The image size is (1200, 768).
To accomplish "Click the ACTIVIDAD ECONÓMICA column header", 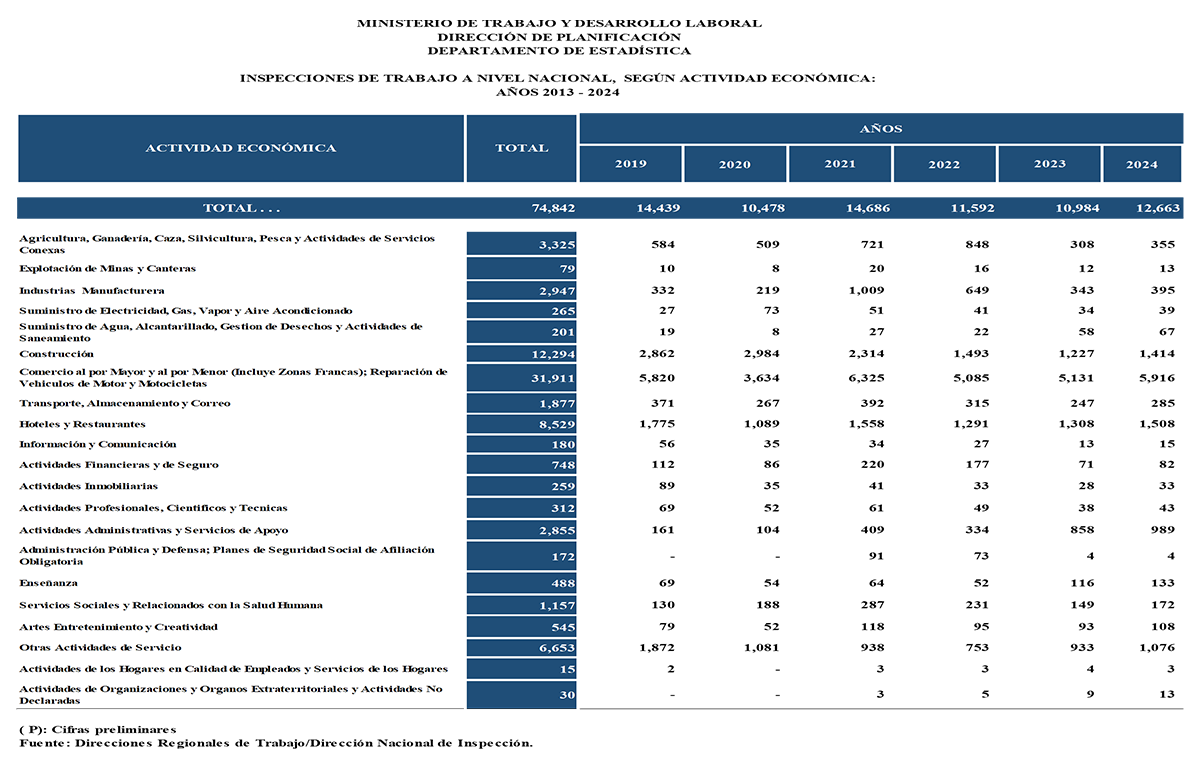I will pyautogui.click(x=241, y=148).
